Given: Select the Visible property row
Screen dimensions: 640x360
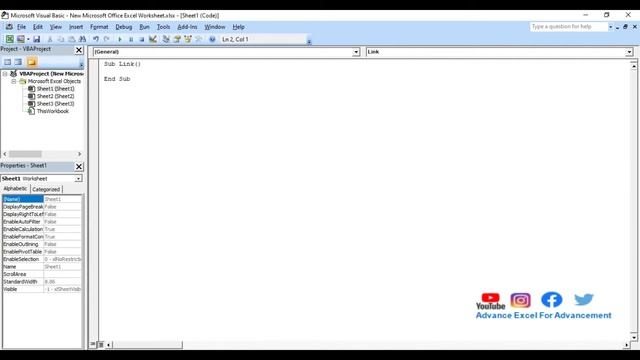Looking at the screenshot, I should click(42, 289).
